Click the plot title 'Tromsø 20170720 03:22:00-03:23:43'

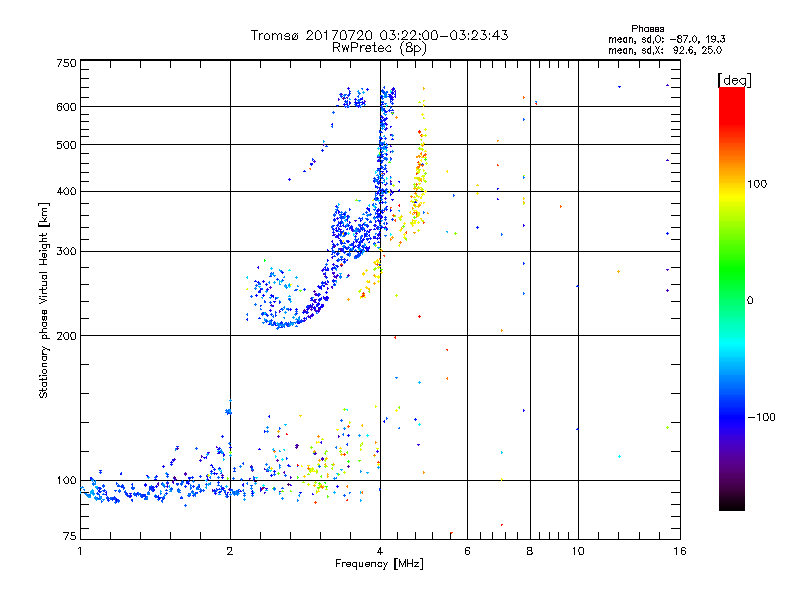379,35
